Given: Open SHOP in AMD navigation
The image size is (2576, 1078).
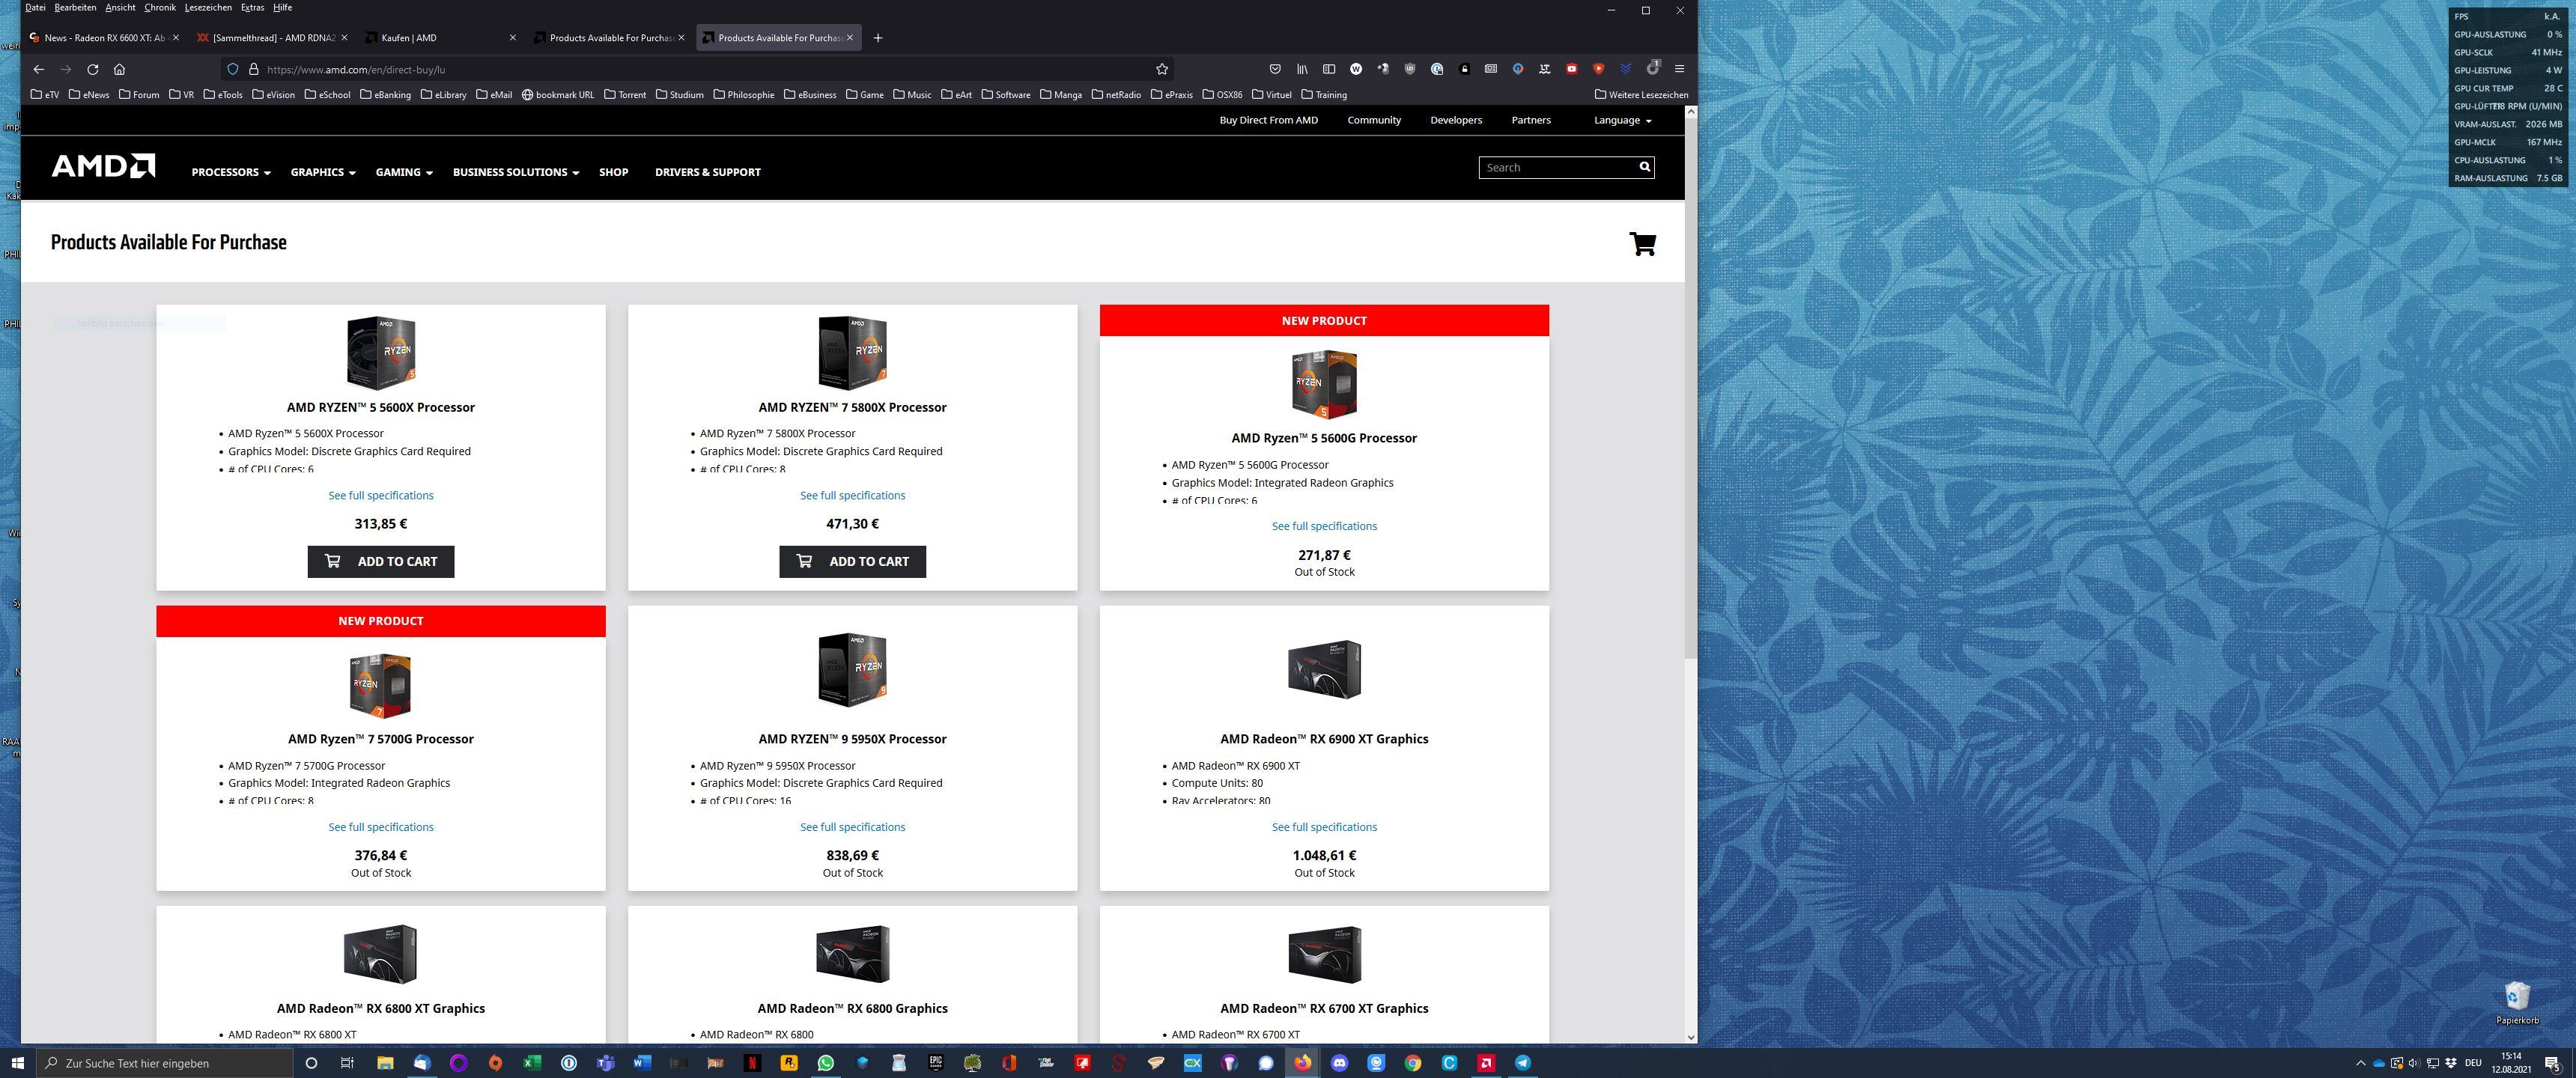Looking at the screenshot, I should click(x=613, y=172).
